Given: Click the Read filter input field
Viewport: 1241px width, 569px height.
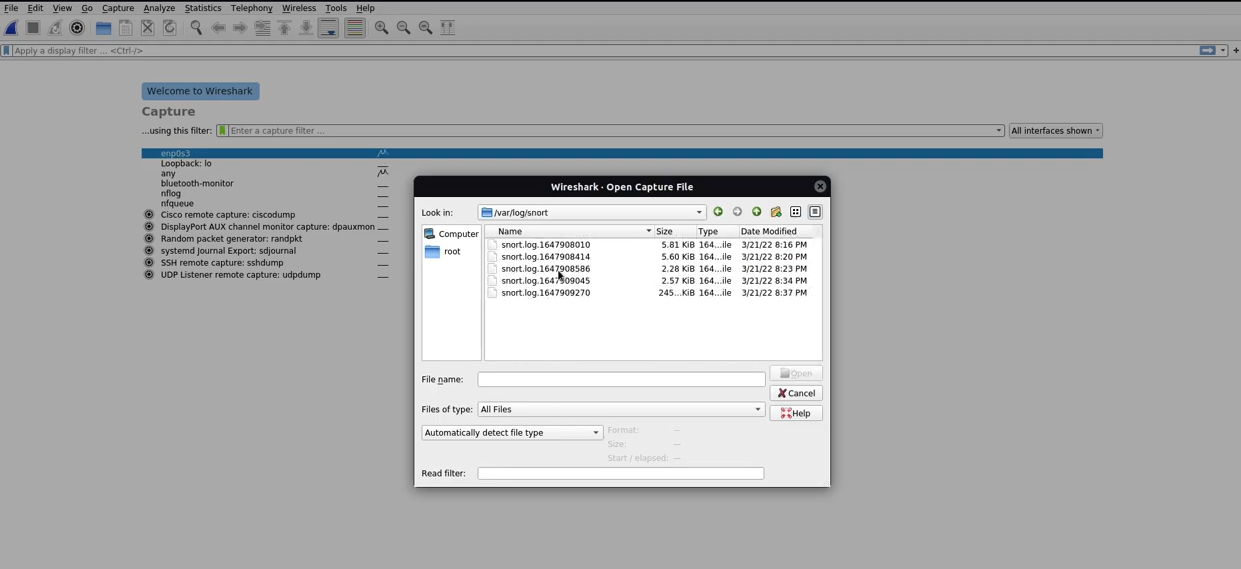Looking at the screenshot, I should [621, 474].
